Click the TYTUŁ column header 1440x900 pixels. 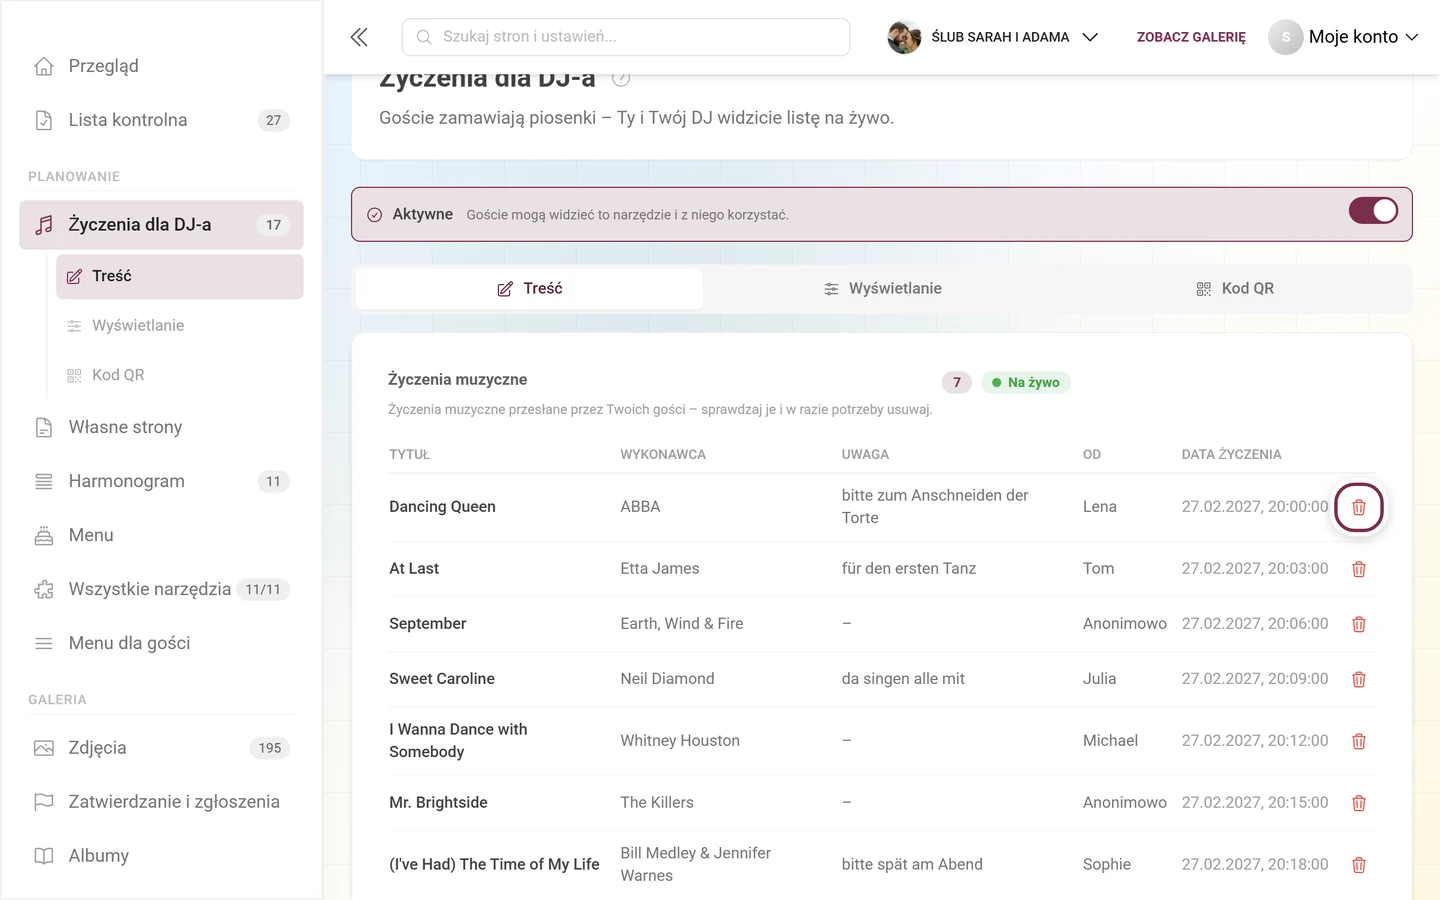point(409,454)
